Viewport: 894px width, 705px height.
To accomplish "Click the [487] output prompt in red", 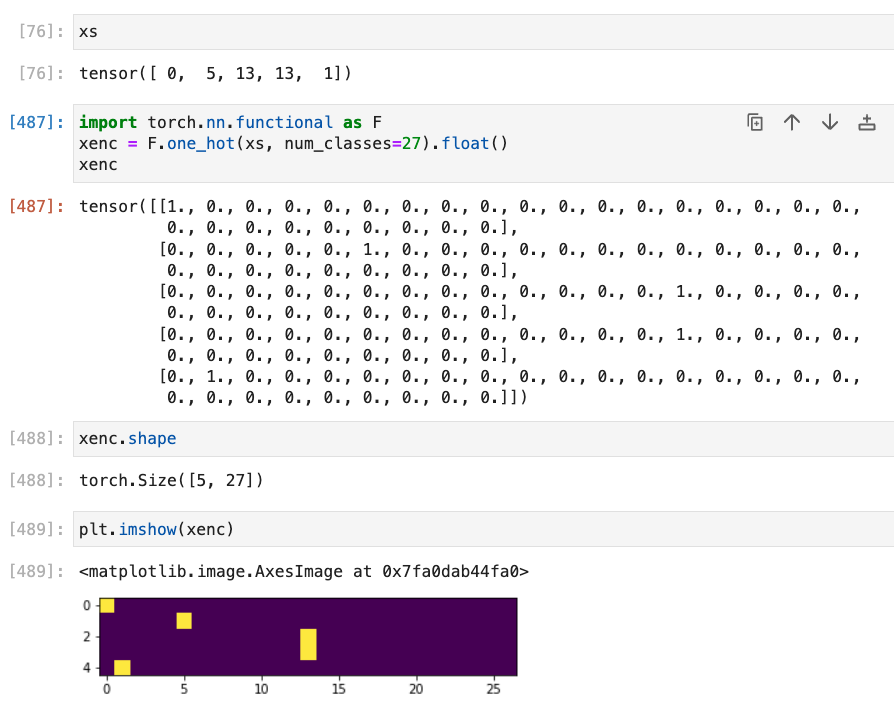I will [36, 206].
